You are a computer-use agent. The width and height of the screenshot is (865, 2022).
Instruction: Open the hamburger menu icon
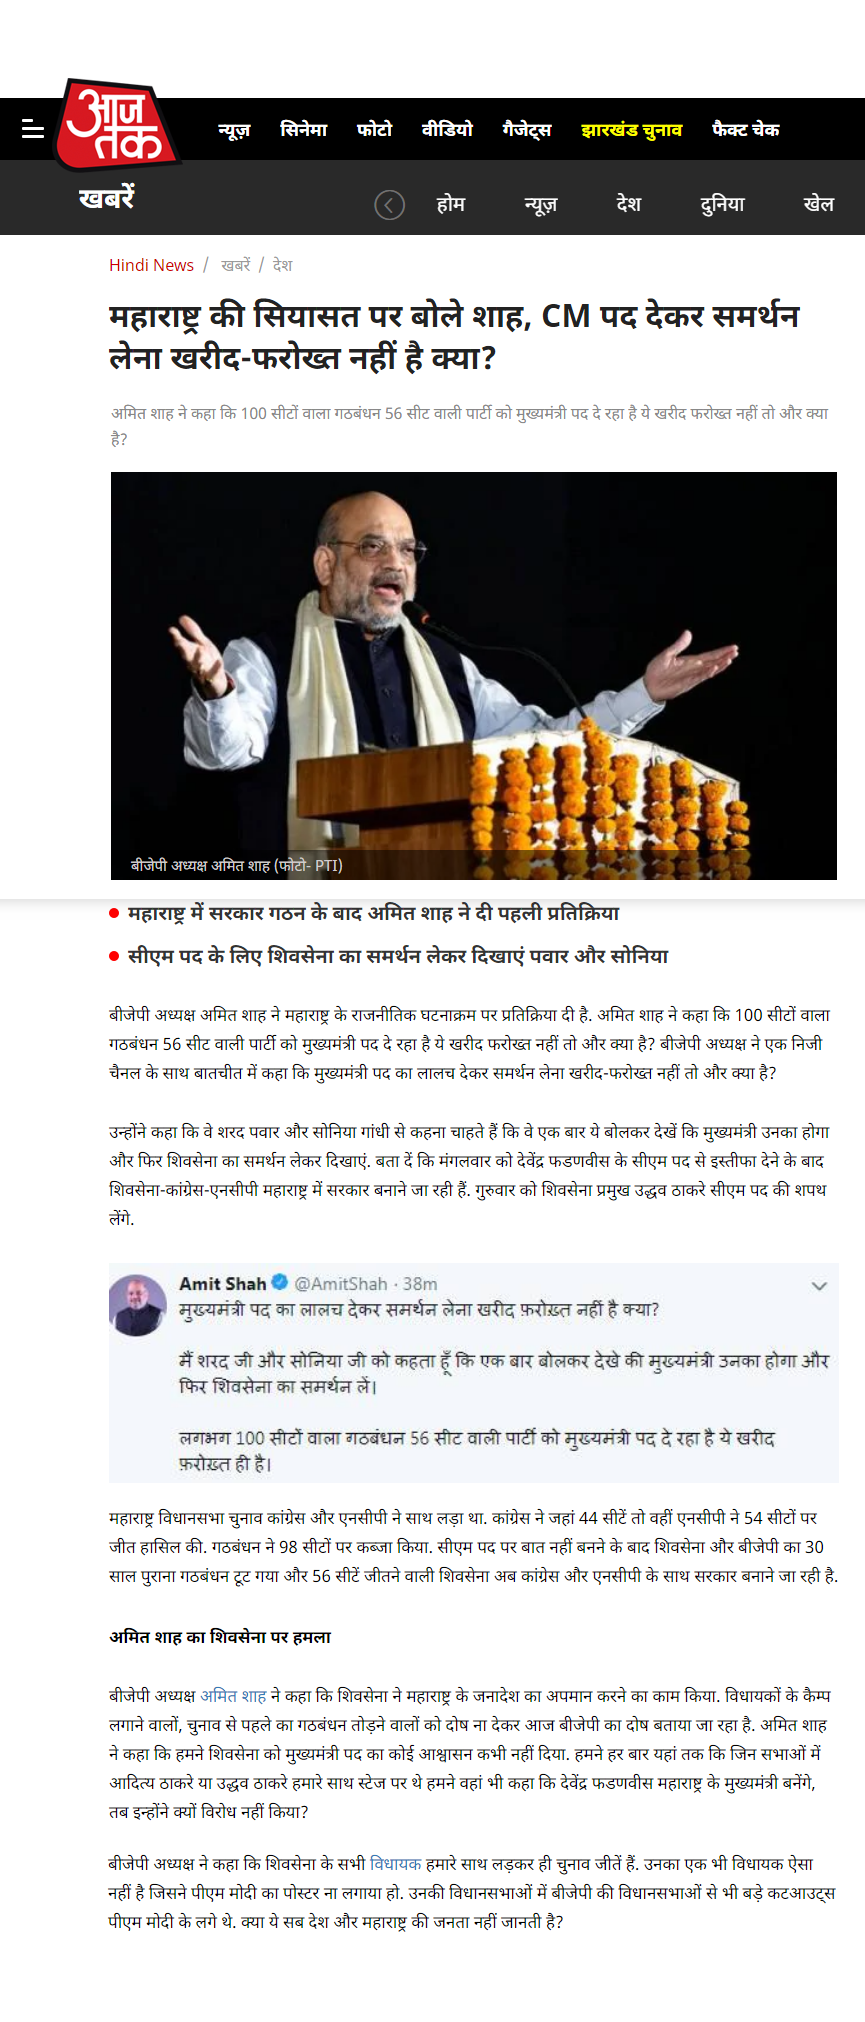33,129
